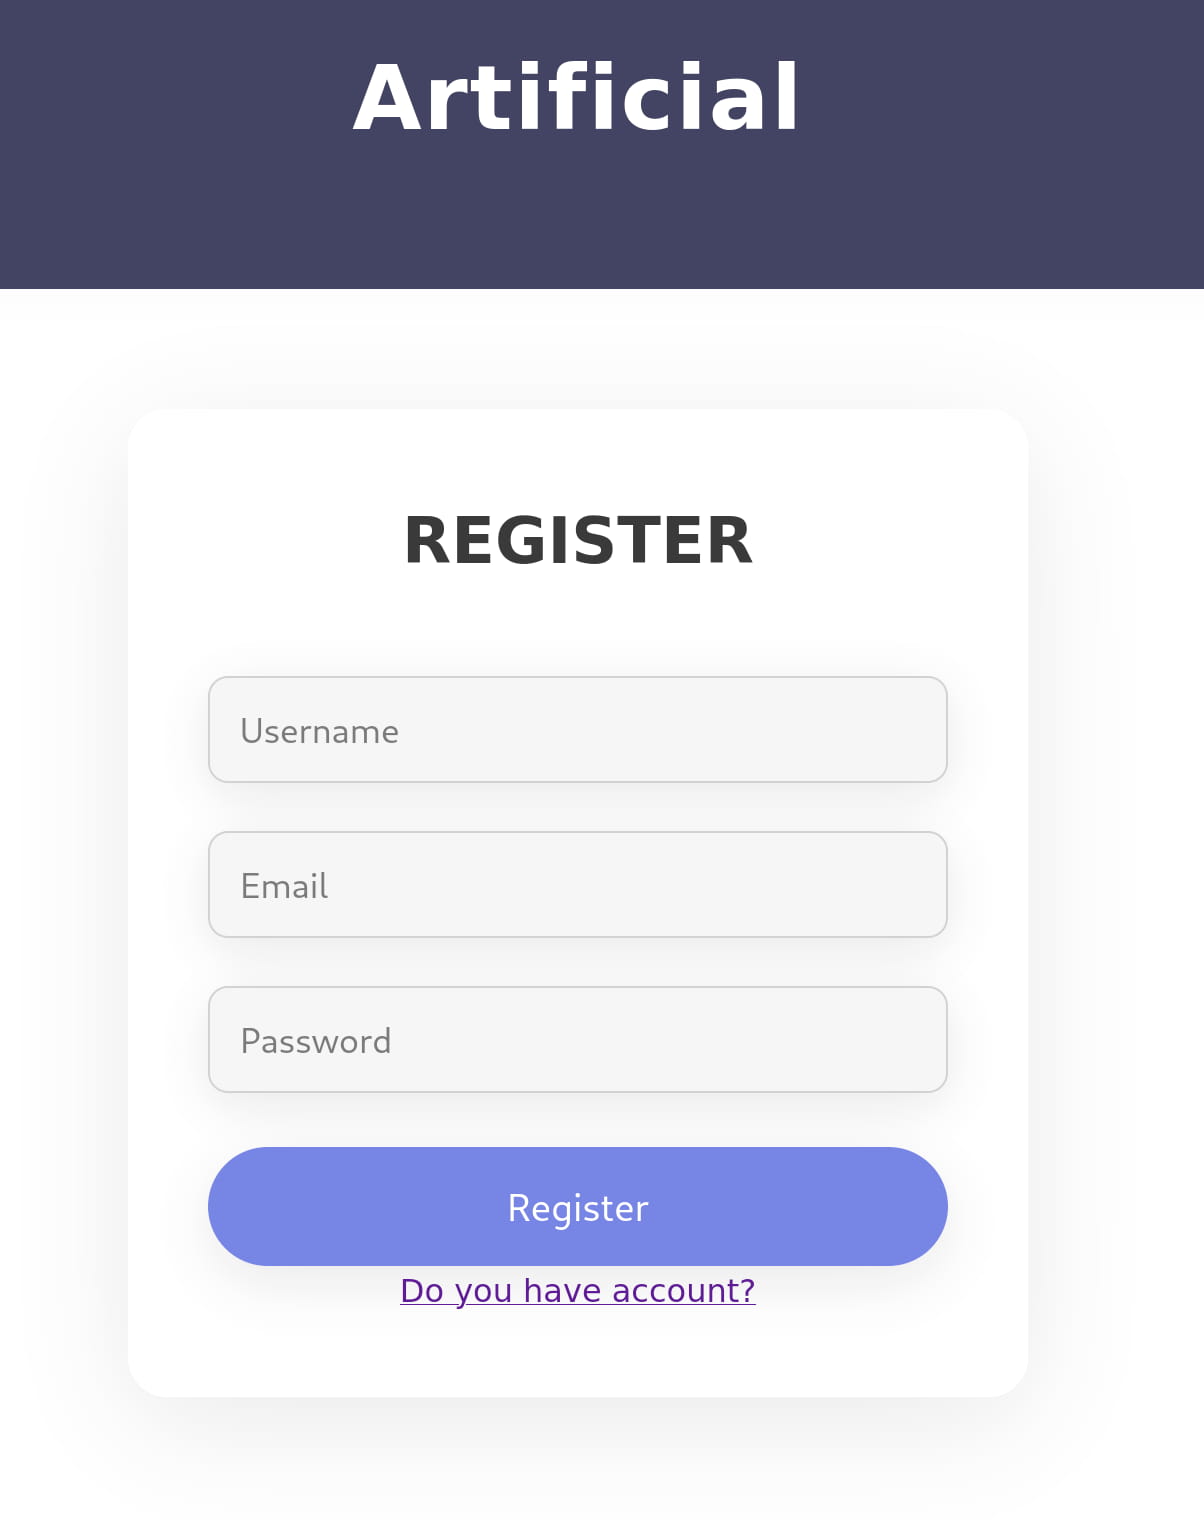Viewport: 1204px width, 1520px height.
Task: Go to login via account link
Action: coord(577,1291)
